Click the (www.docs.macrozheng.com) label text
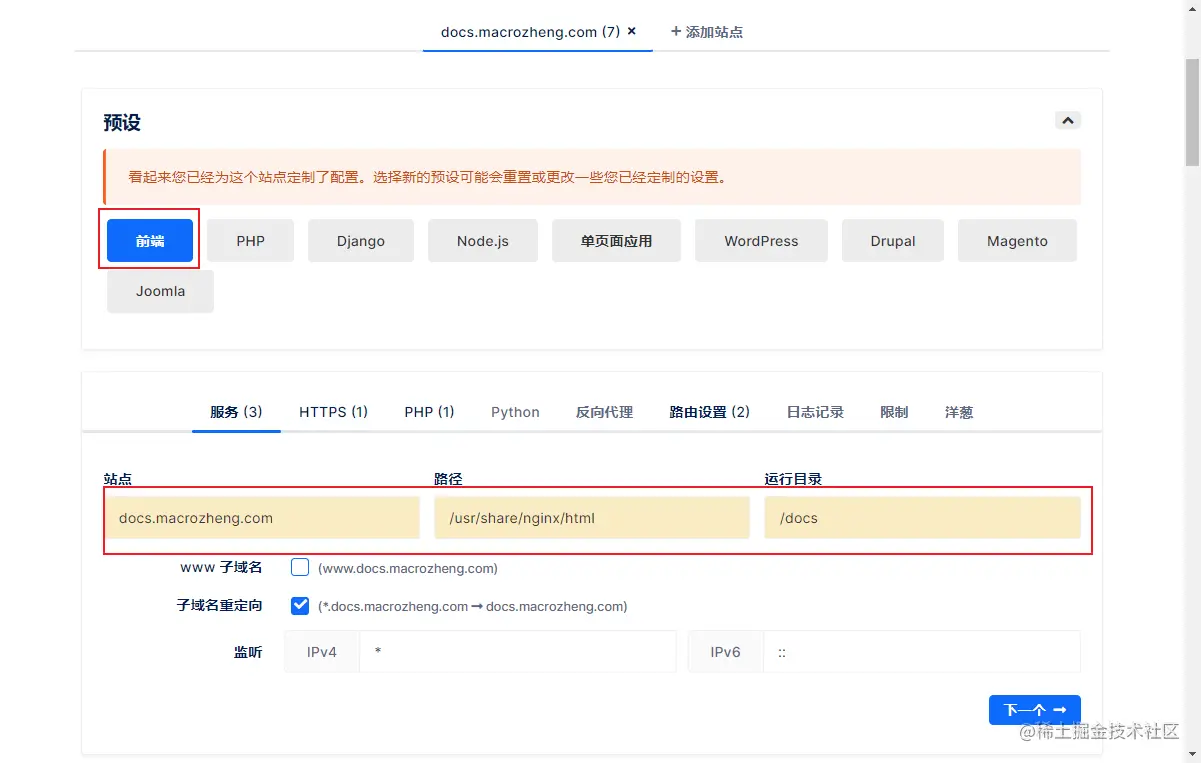Viewport: 1201px width, 763px height. tap(408, 568)
